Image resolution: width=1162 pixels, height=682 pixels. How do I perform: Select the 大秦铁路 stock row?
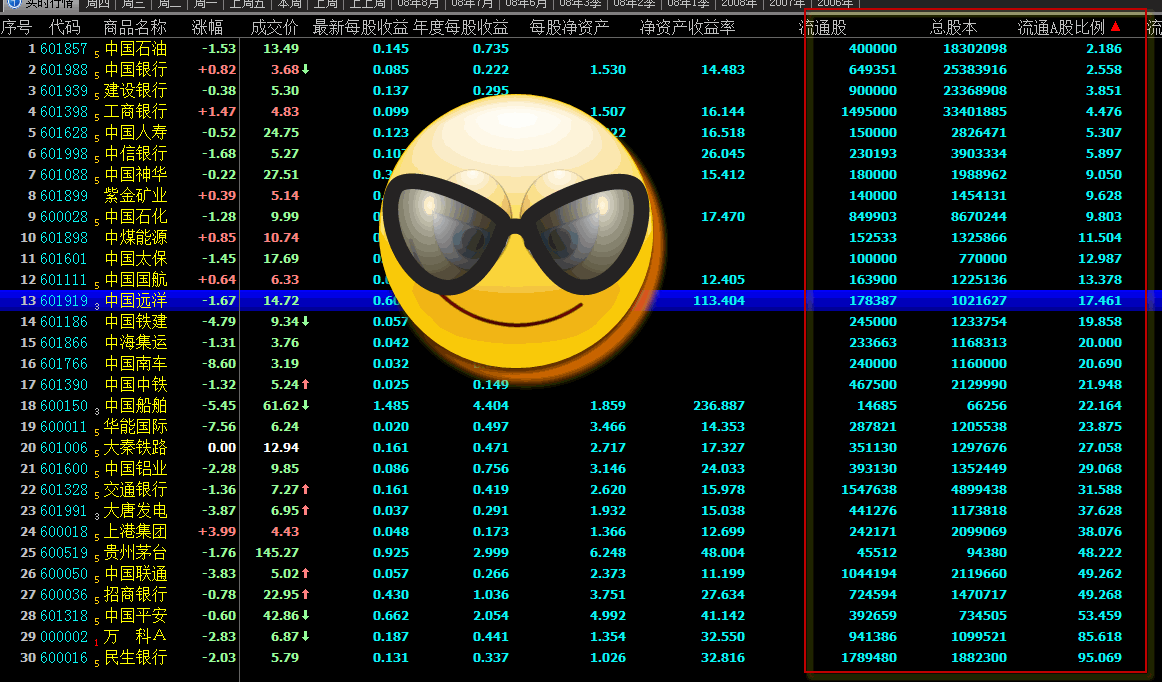click(x=581, y=448)
